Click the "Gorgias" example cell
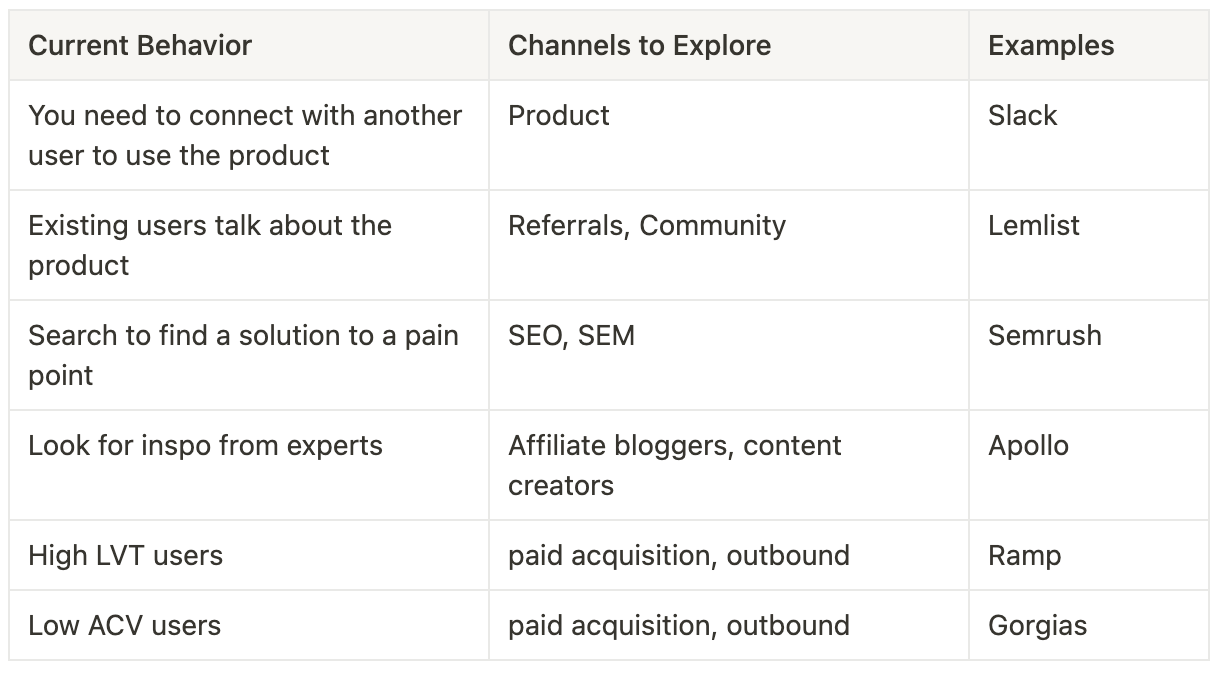 click(1089, 625)
